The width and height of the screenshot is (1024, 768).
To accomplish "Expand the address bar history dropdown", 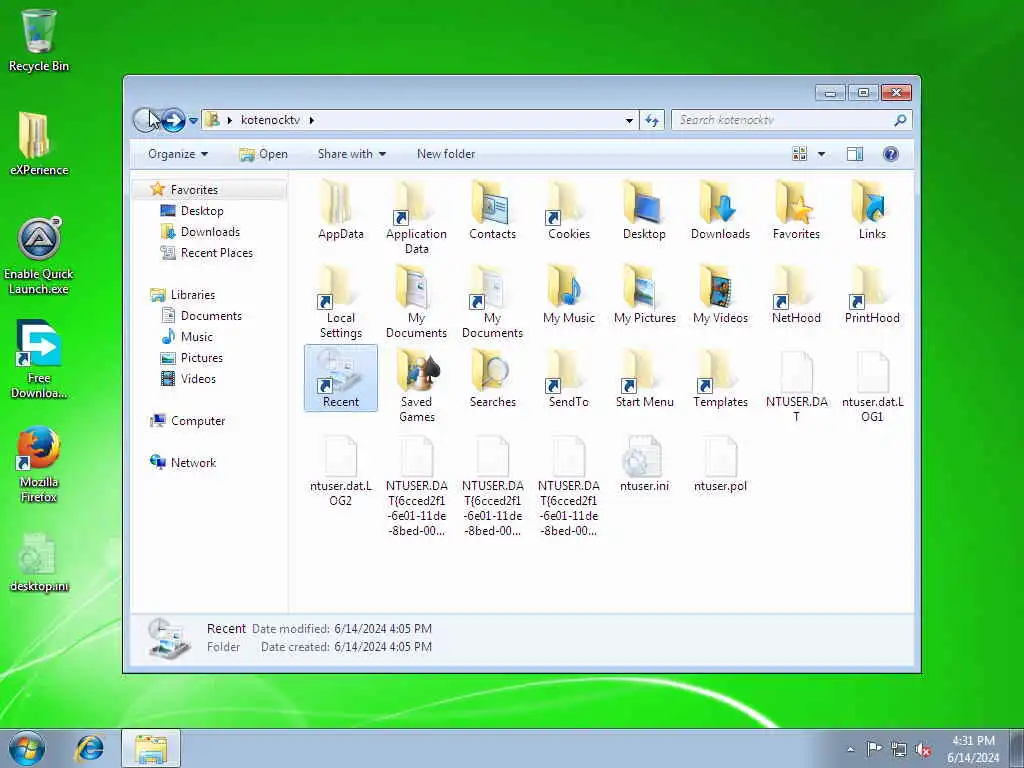I will pyautogui.click(x=628, y=121).
